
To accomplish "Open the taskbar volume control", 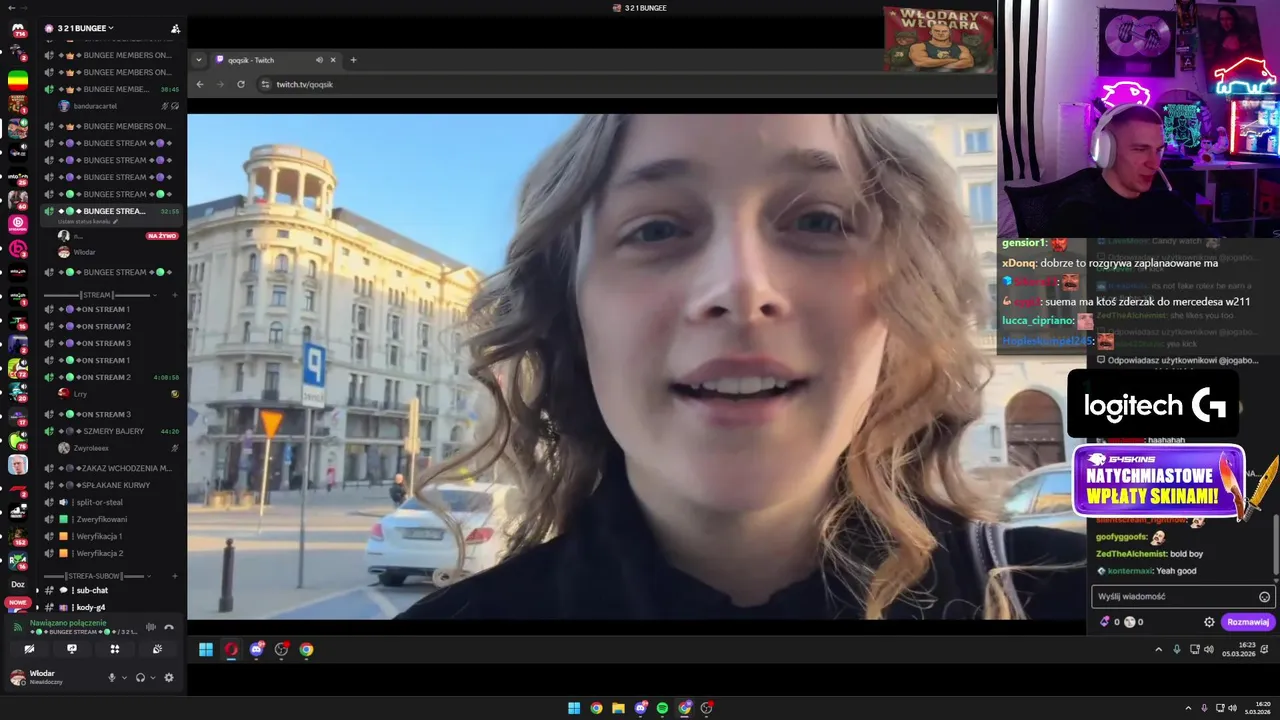I will (1231, 708).
